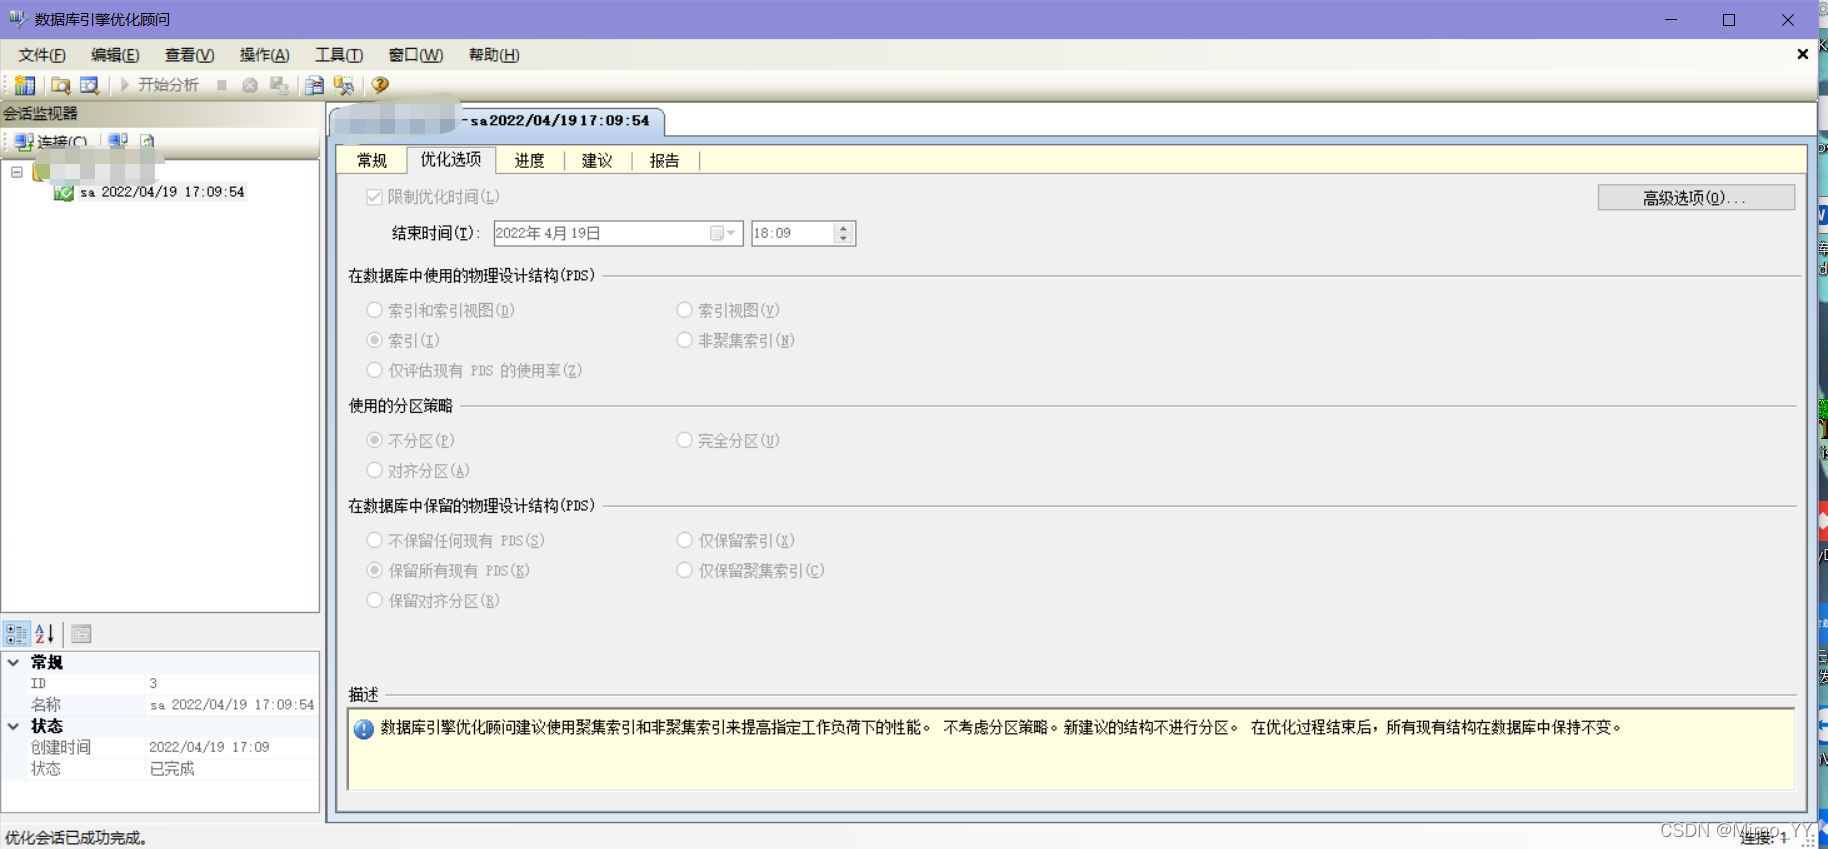Click the disconnect server icon in session monitor

click(118, 142)
